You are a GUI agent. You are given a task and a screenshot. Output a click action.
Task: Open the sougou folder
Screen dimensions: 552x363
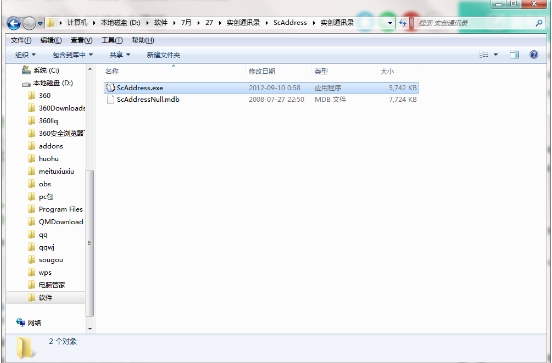click(51, 260)
